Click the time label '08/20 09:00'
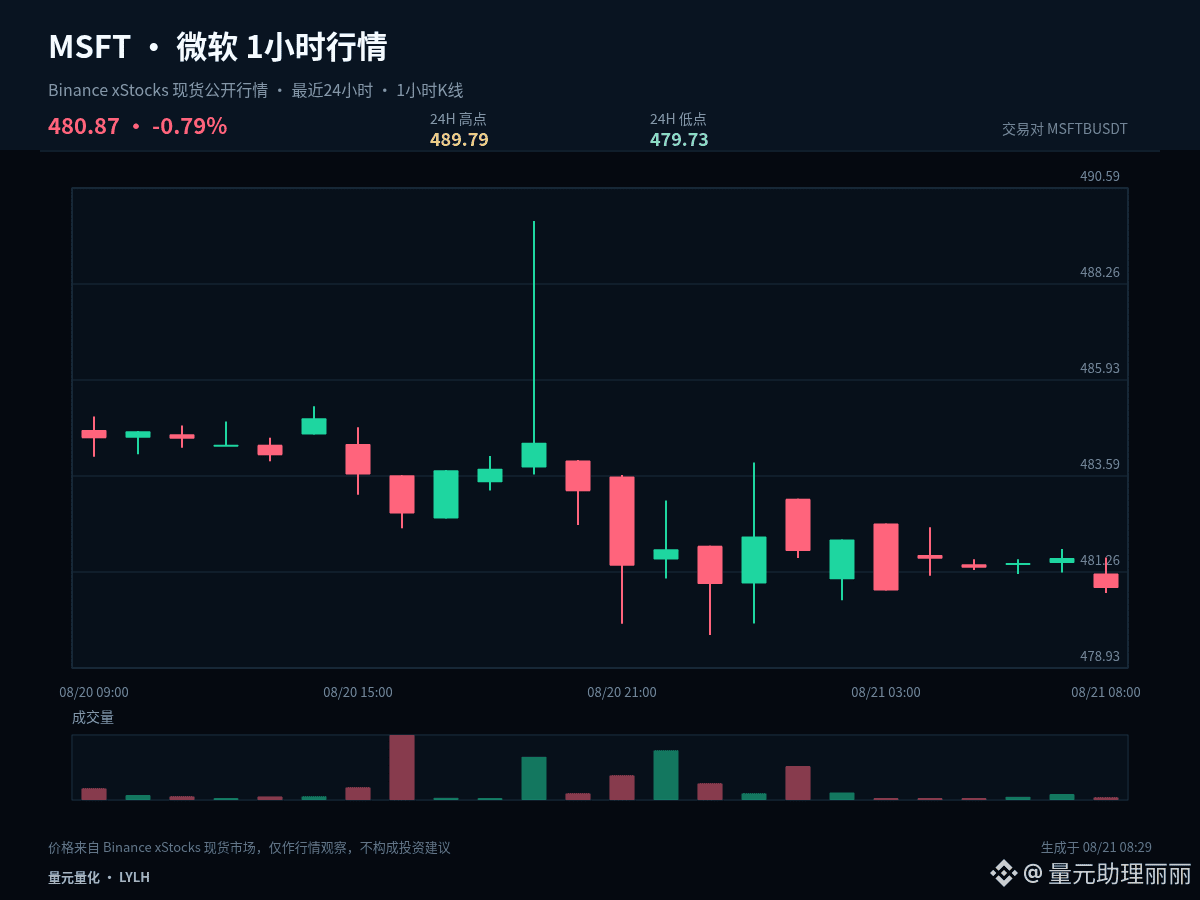 tap(94, 692)
